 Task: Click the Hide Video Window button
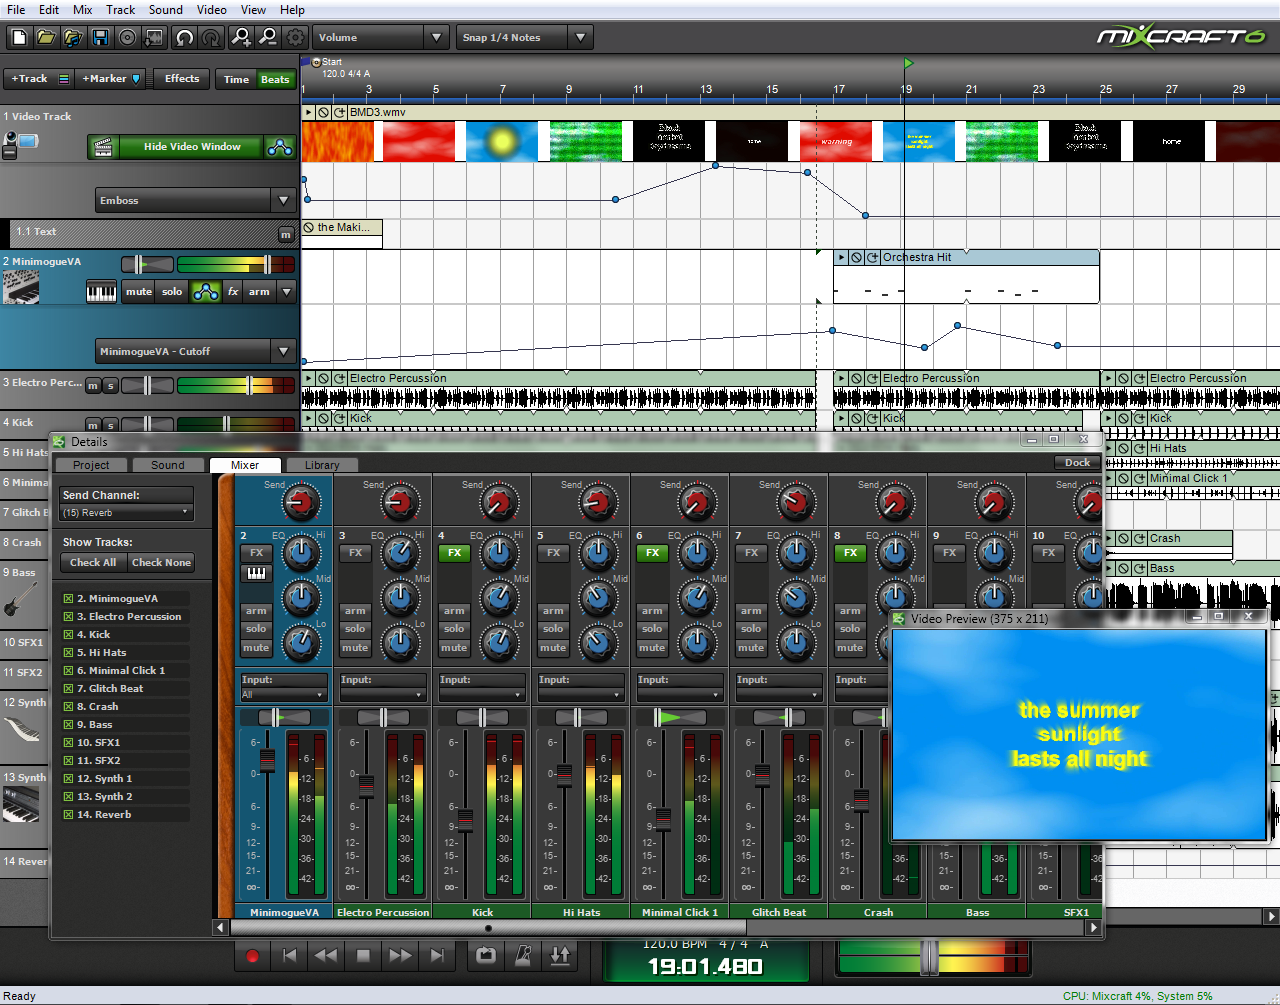point(191,147)
